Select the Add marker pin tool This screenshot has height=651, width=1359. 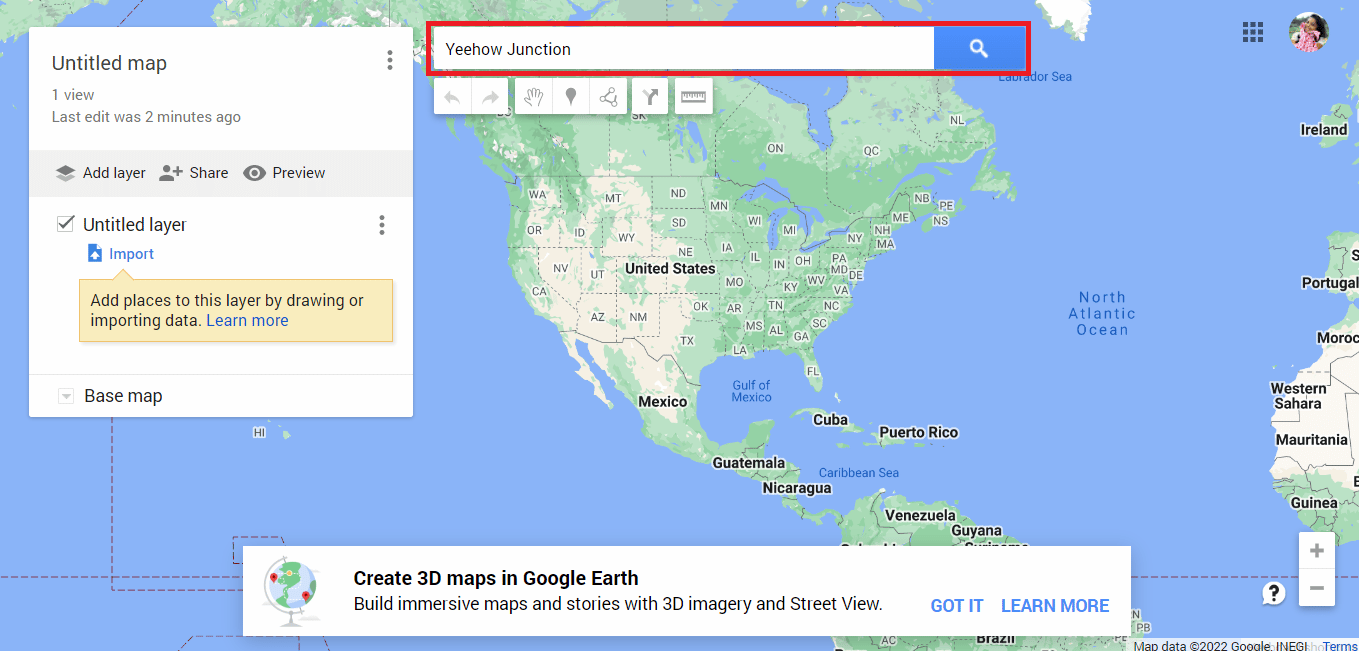pos(571,97)
